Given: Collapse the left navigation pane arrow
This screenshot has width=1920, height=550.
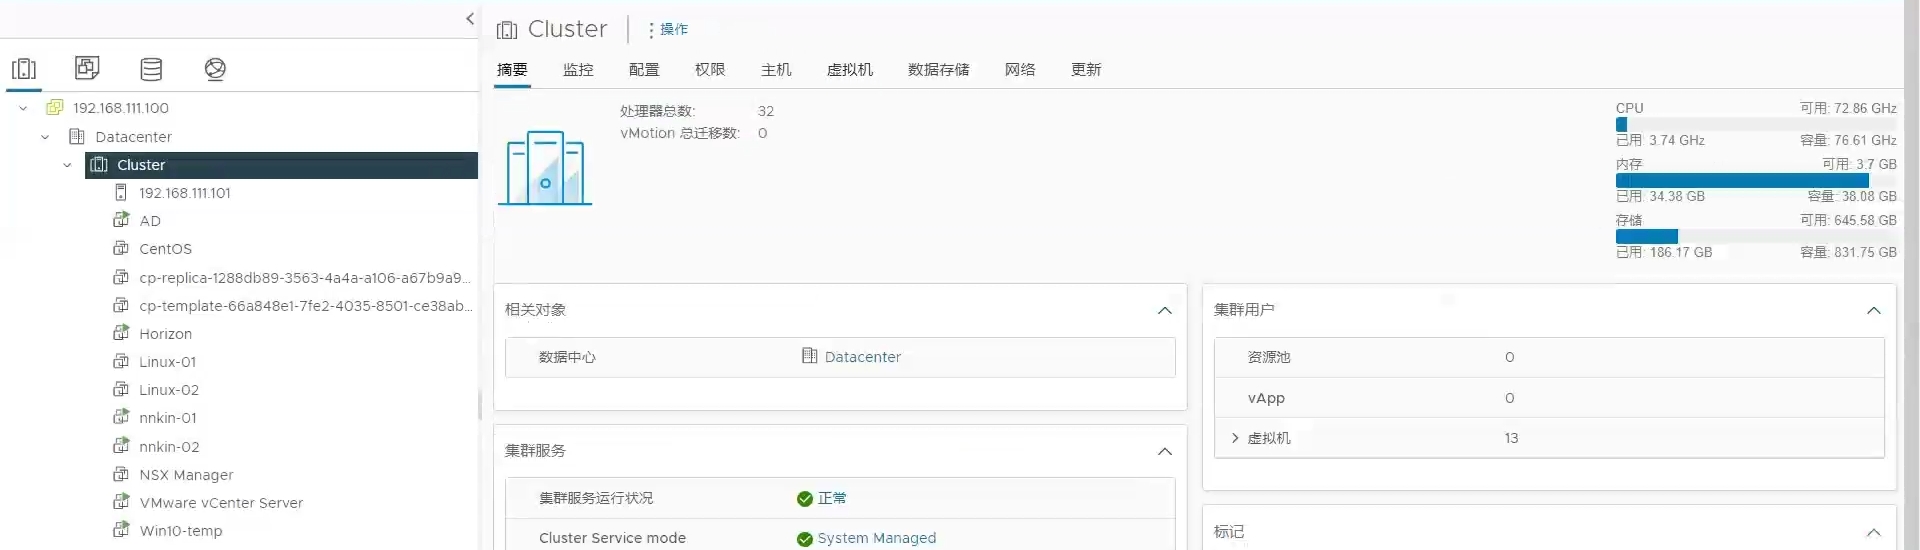Looking at the screenshot, I should tap(470, 19).
